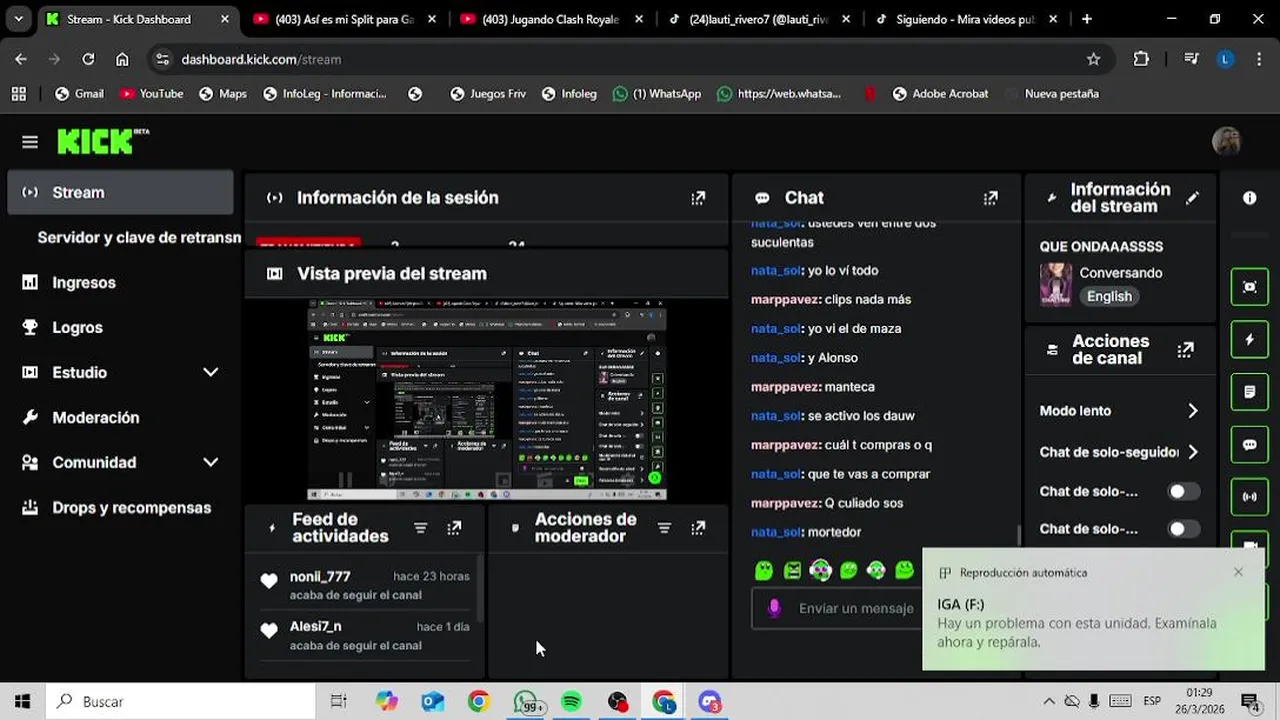Close the Reproducción automática notification
Screen dimensions: 1280x720
pos(1238,572)
